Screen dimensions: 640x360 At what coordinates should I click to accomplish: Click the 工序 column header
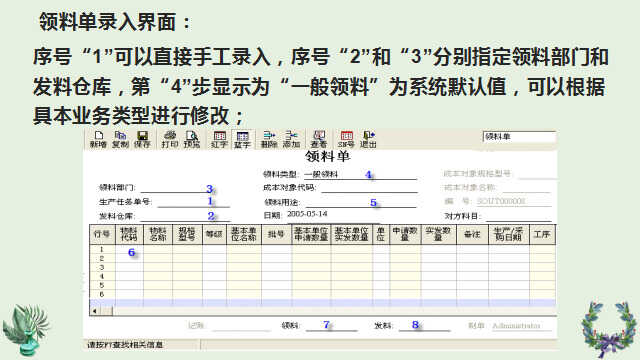[x=542, y=234]
